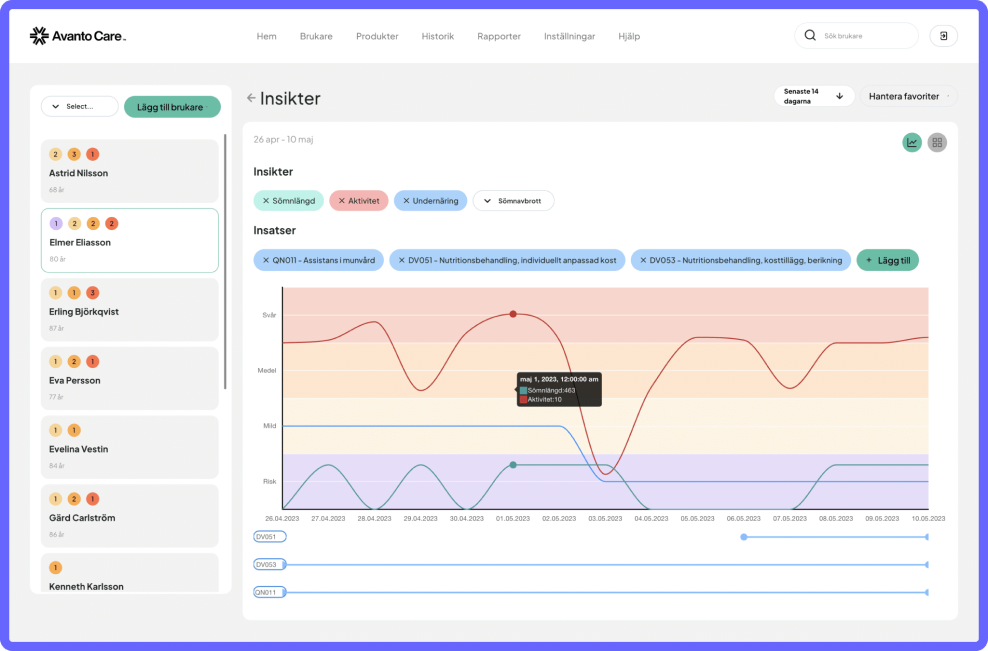The image size is (988, 651).
Task: Click the logout icon in header
Action: [943, 36]
